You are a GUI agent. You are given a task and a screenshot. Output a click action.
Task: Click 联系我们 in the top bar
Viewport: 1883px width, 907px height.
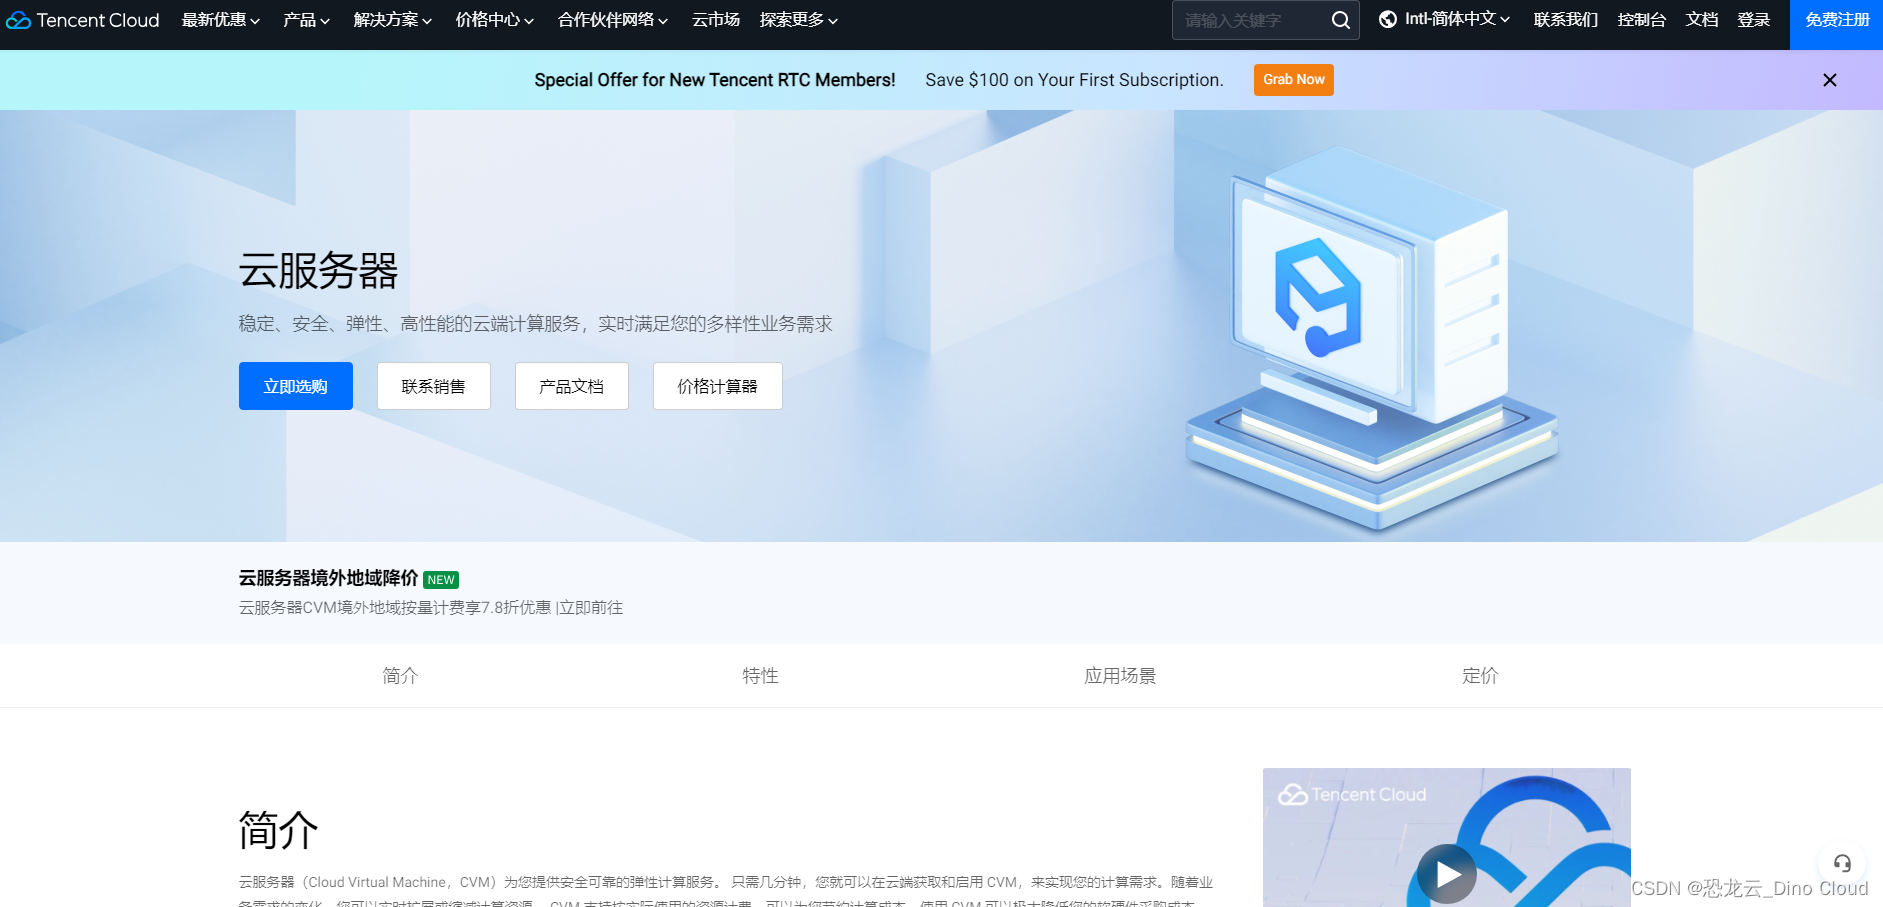point(1566,20)
